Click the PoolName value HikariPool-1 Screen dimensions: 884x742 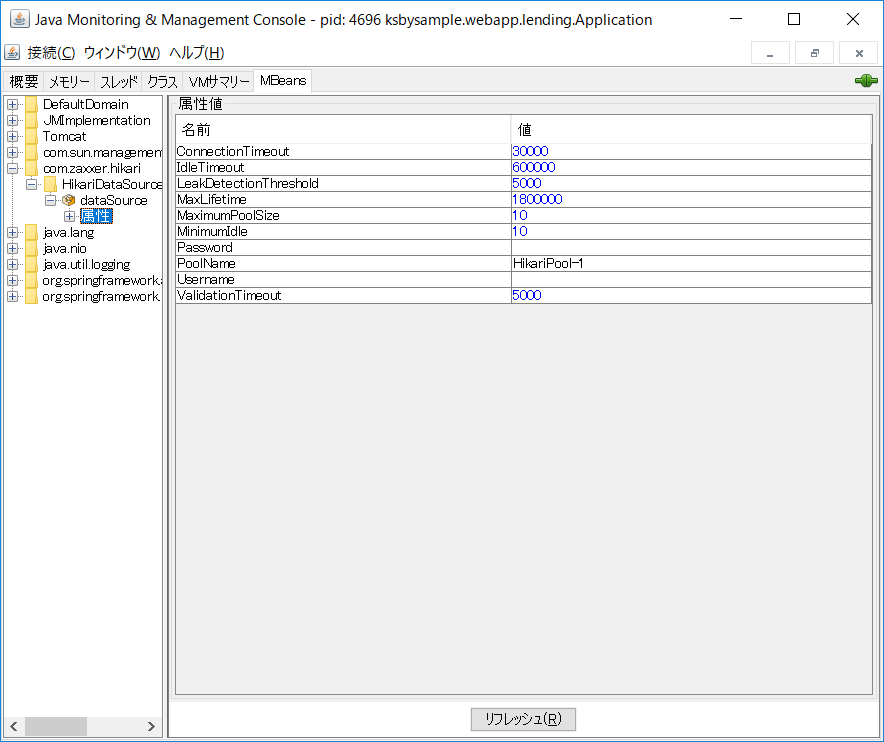click(547, 263)
